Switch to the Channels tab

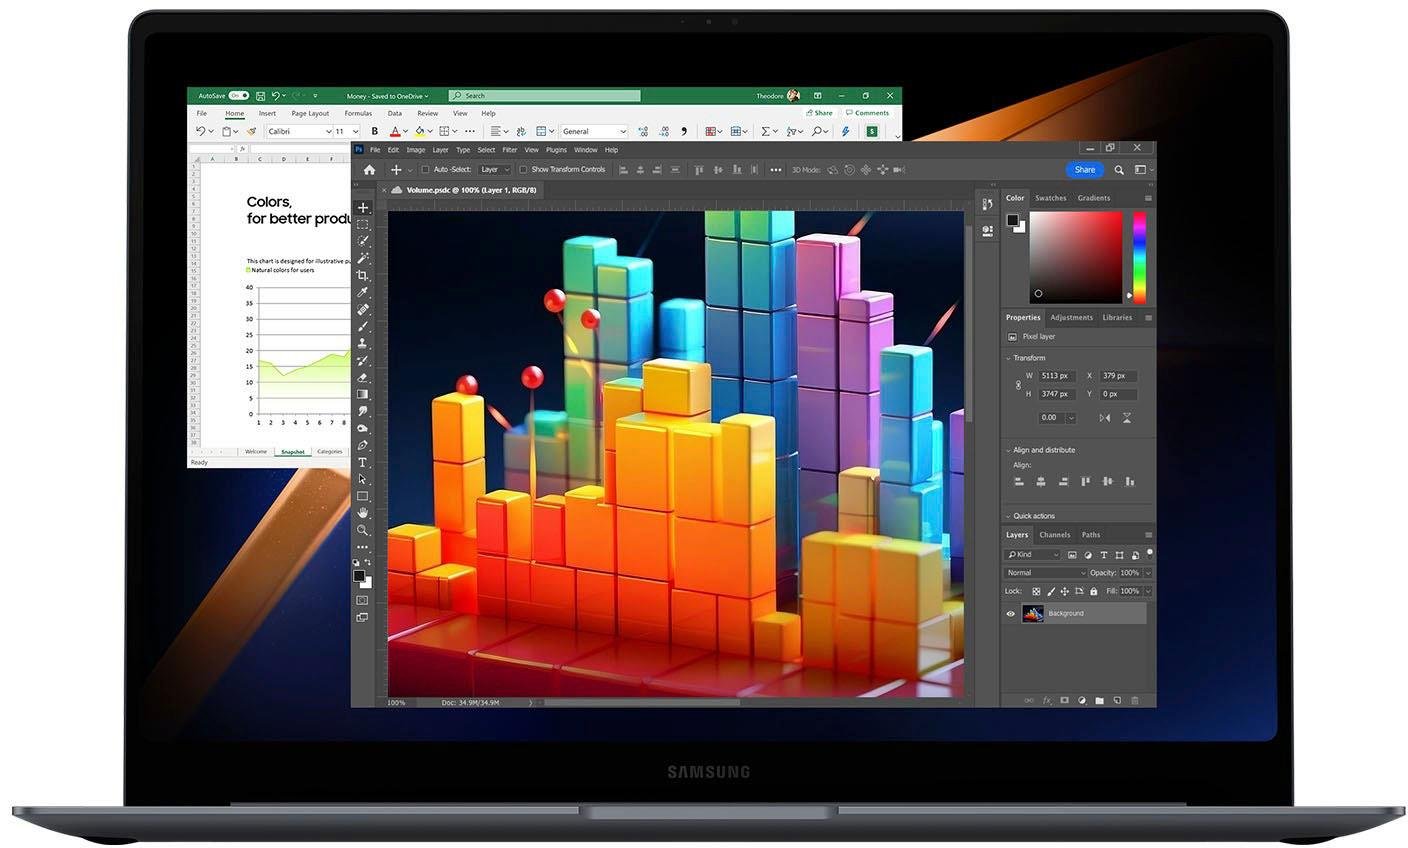click(x=1054, y=535)
